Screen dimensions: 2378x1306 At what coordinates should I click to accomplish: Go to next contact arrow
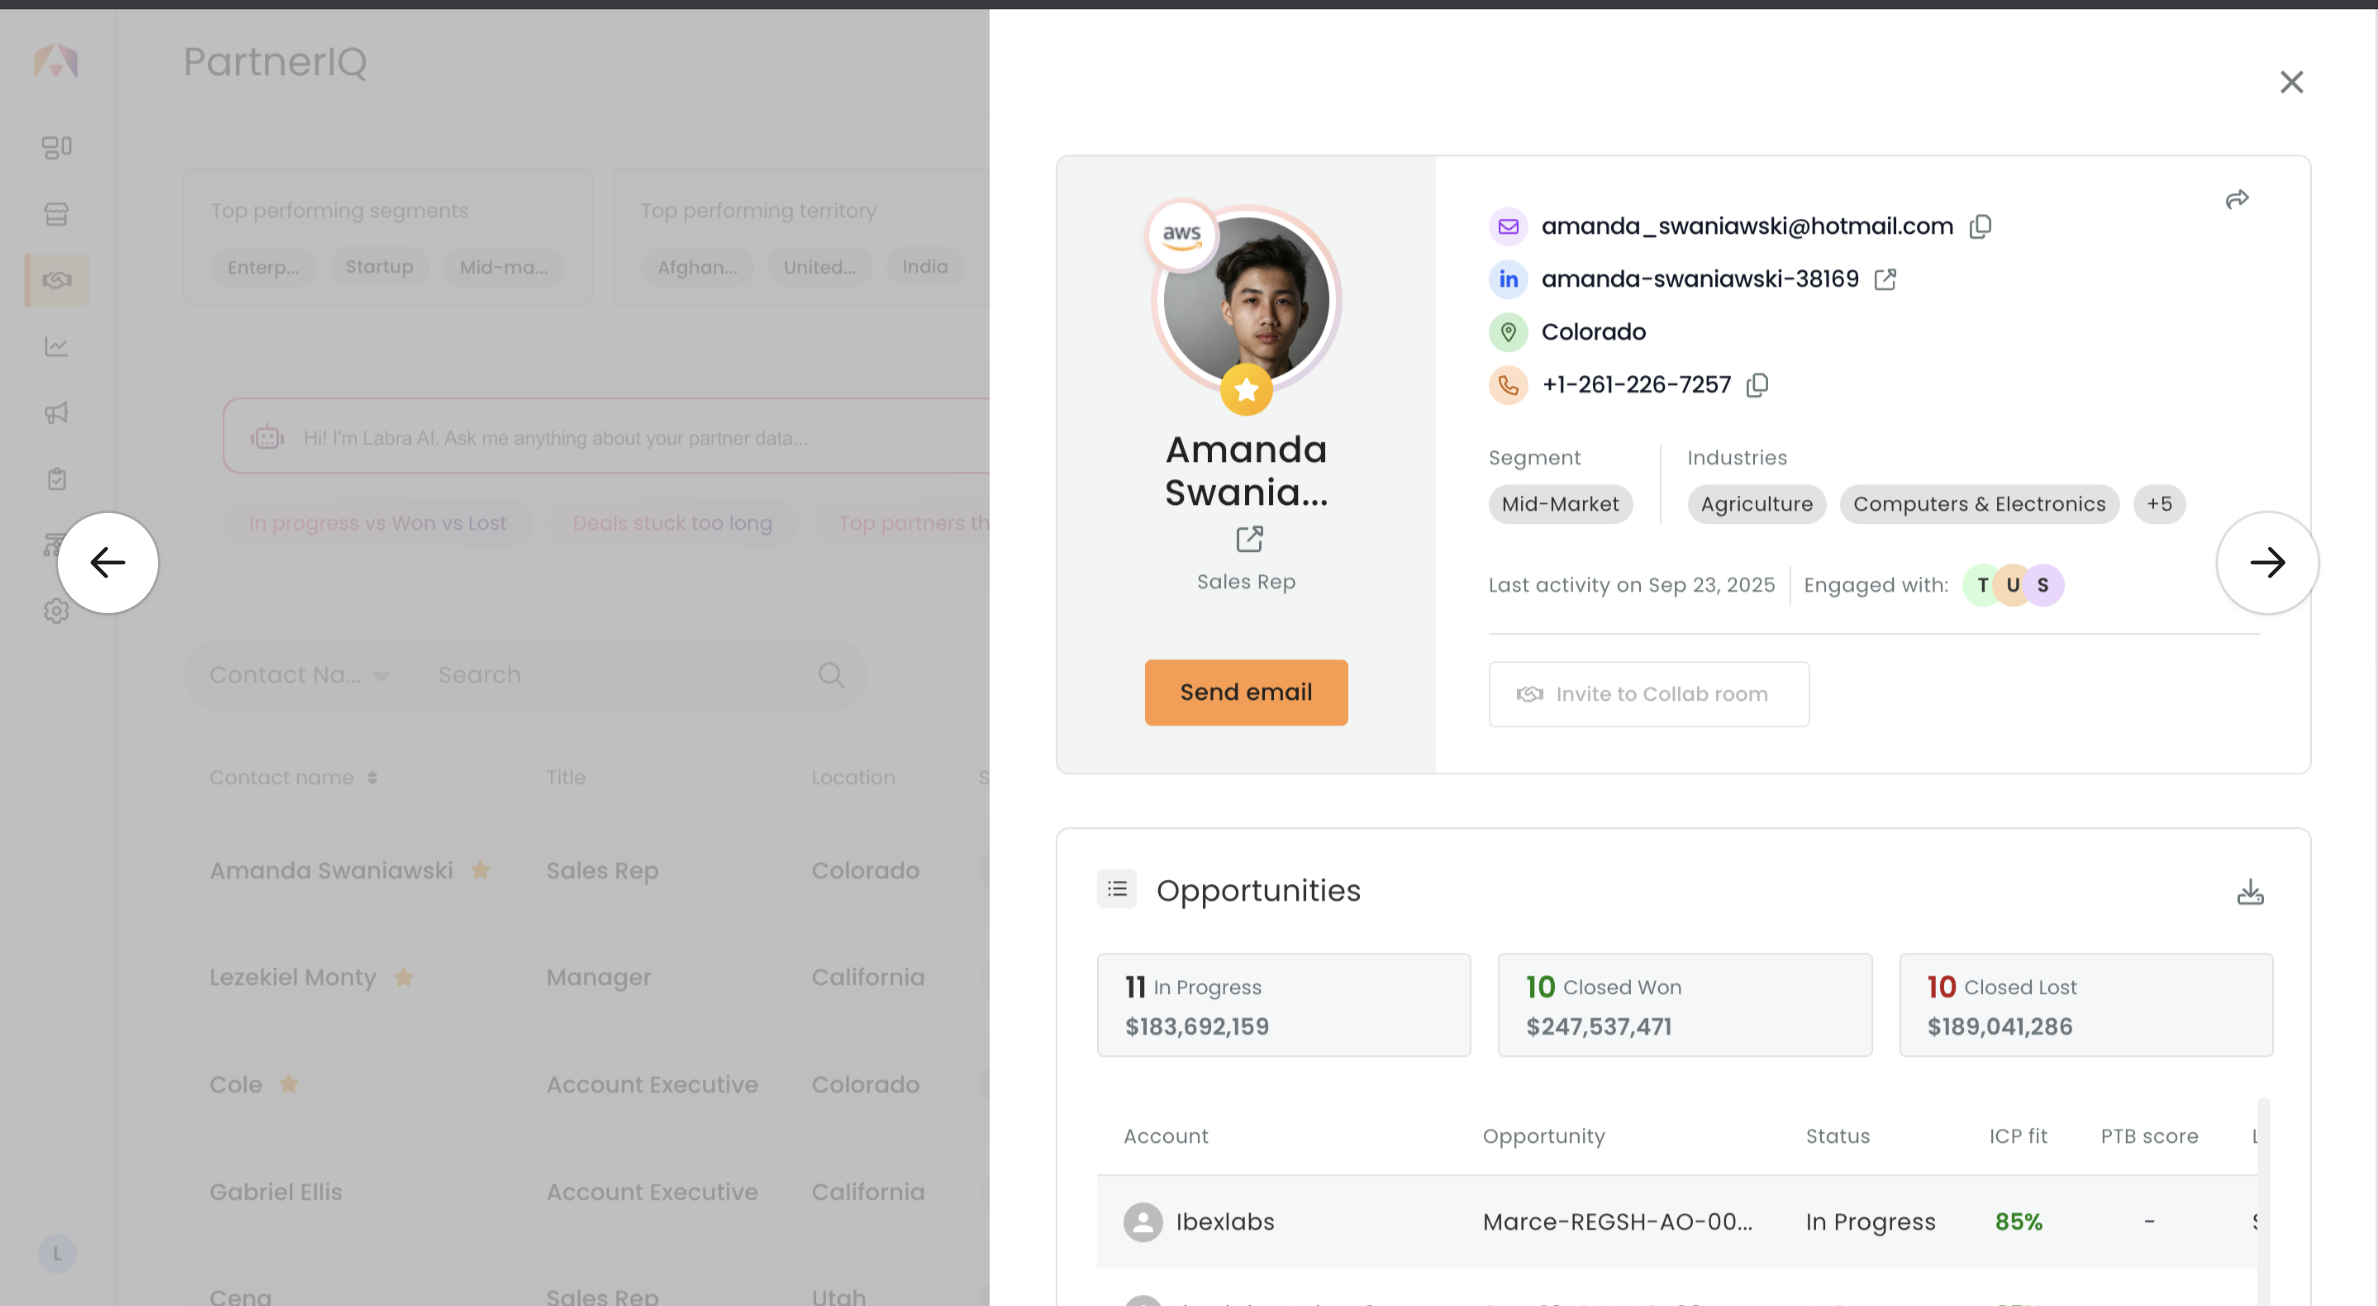tap(2267, 563)
